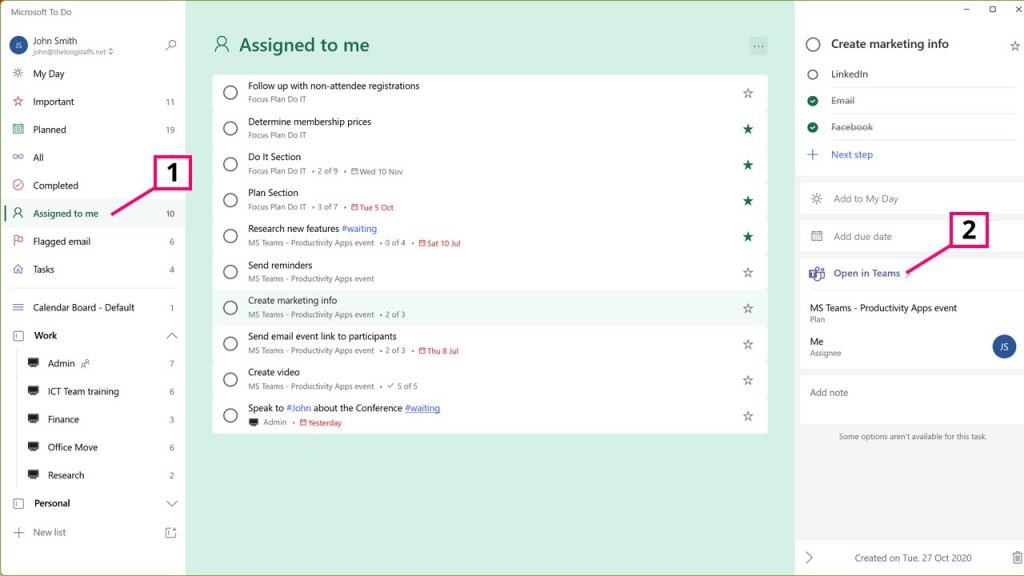Open the Assigned to me options menu

[x=757, y=45]
